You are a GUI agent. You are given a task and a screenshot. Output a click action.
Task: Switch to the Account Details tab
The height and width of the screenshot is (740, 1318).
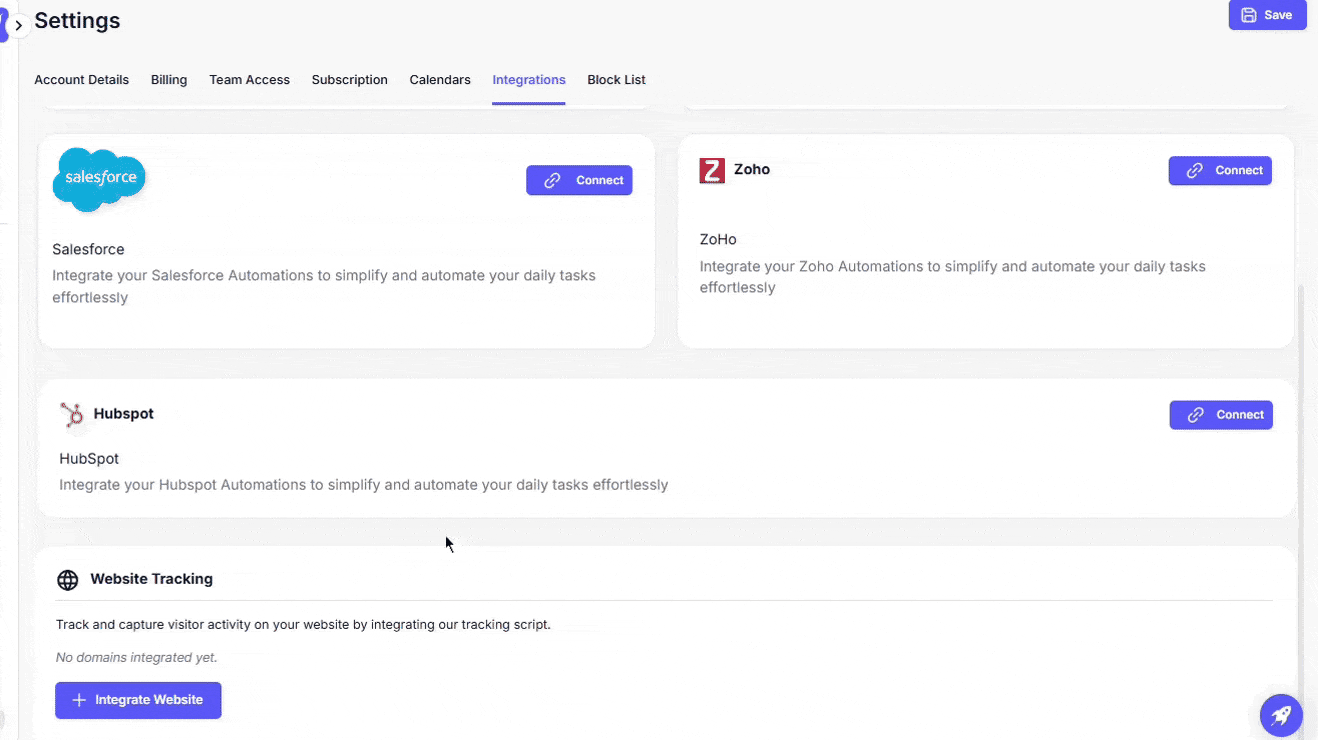pyautogui.click(x=81, y=80)
